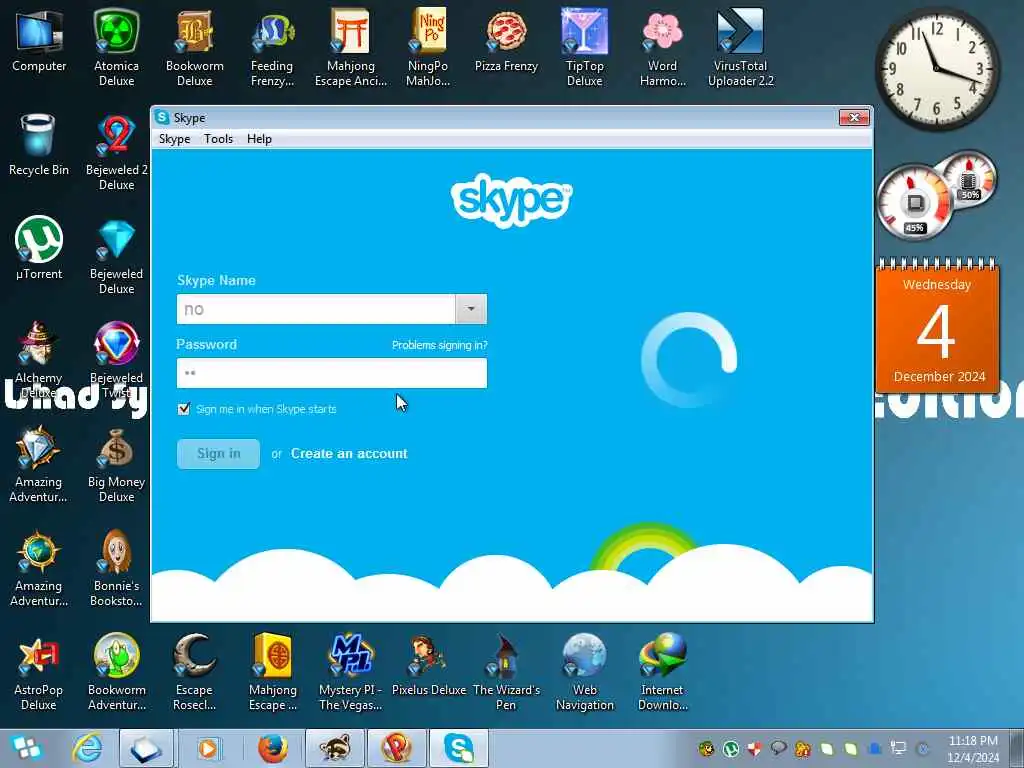Select the Pixelus Deluxe icon

click(x=428, y=666)
